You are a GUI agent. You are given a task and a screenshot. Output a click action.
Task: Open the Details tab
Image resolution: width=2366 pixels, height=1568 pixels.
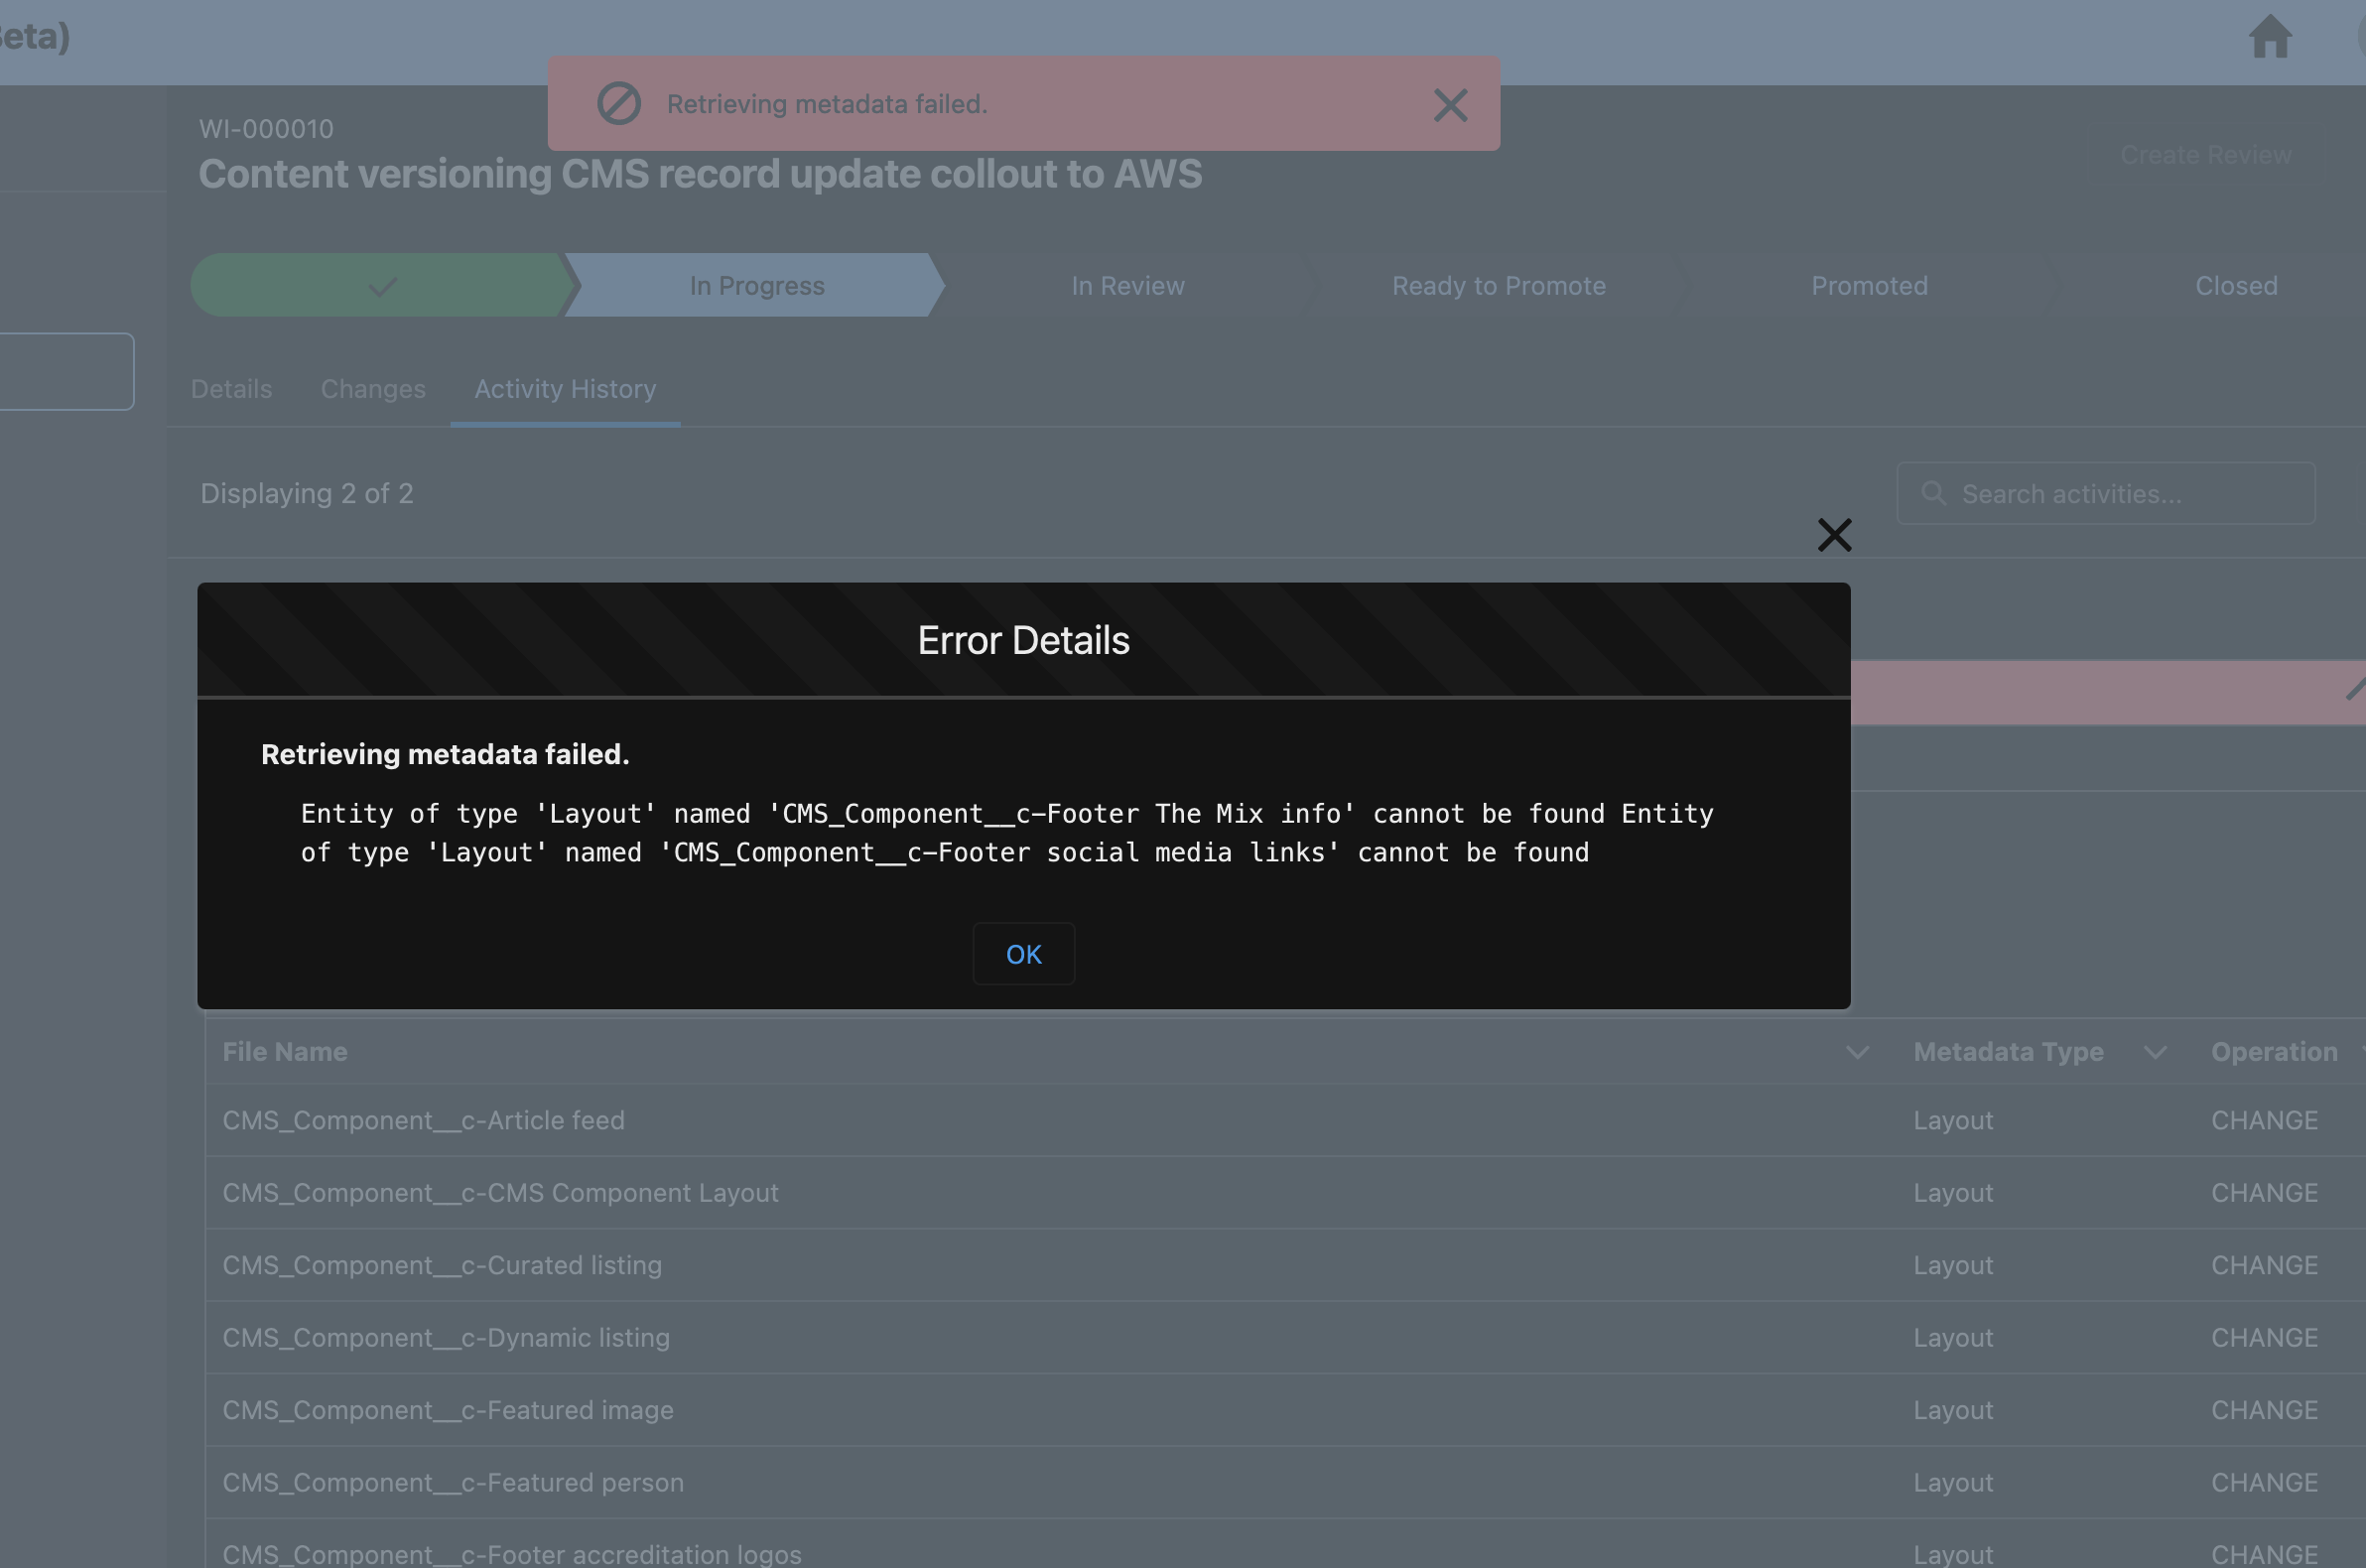point(231,389)
